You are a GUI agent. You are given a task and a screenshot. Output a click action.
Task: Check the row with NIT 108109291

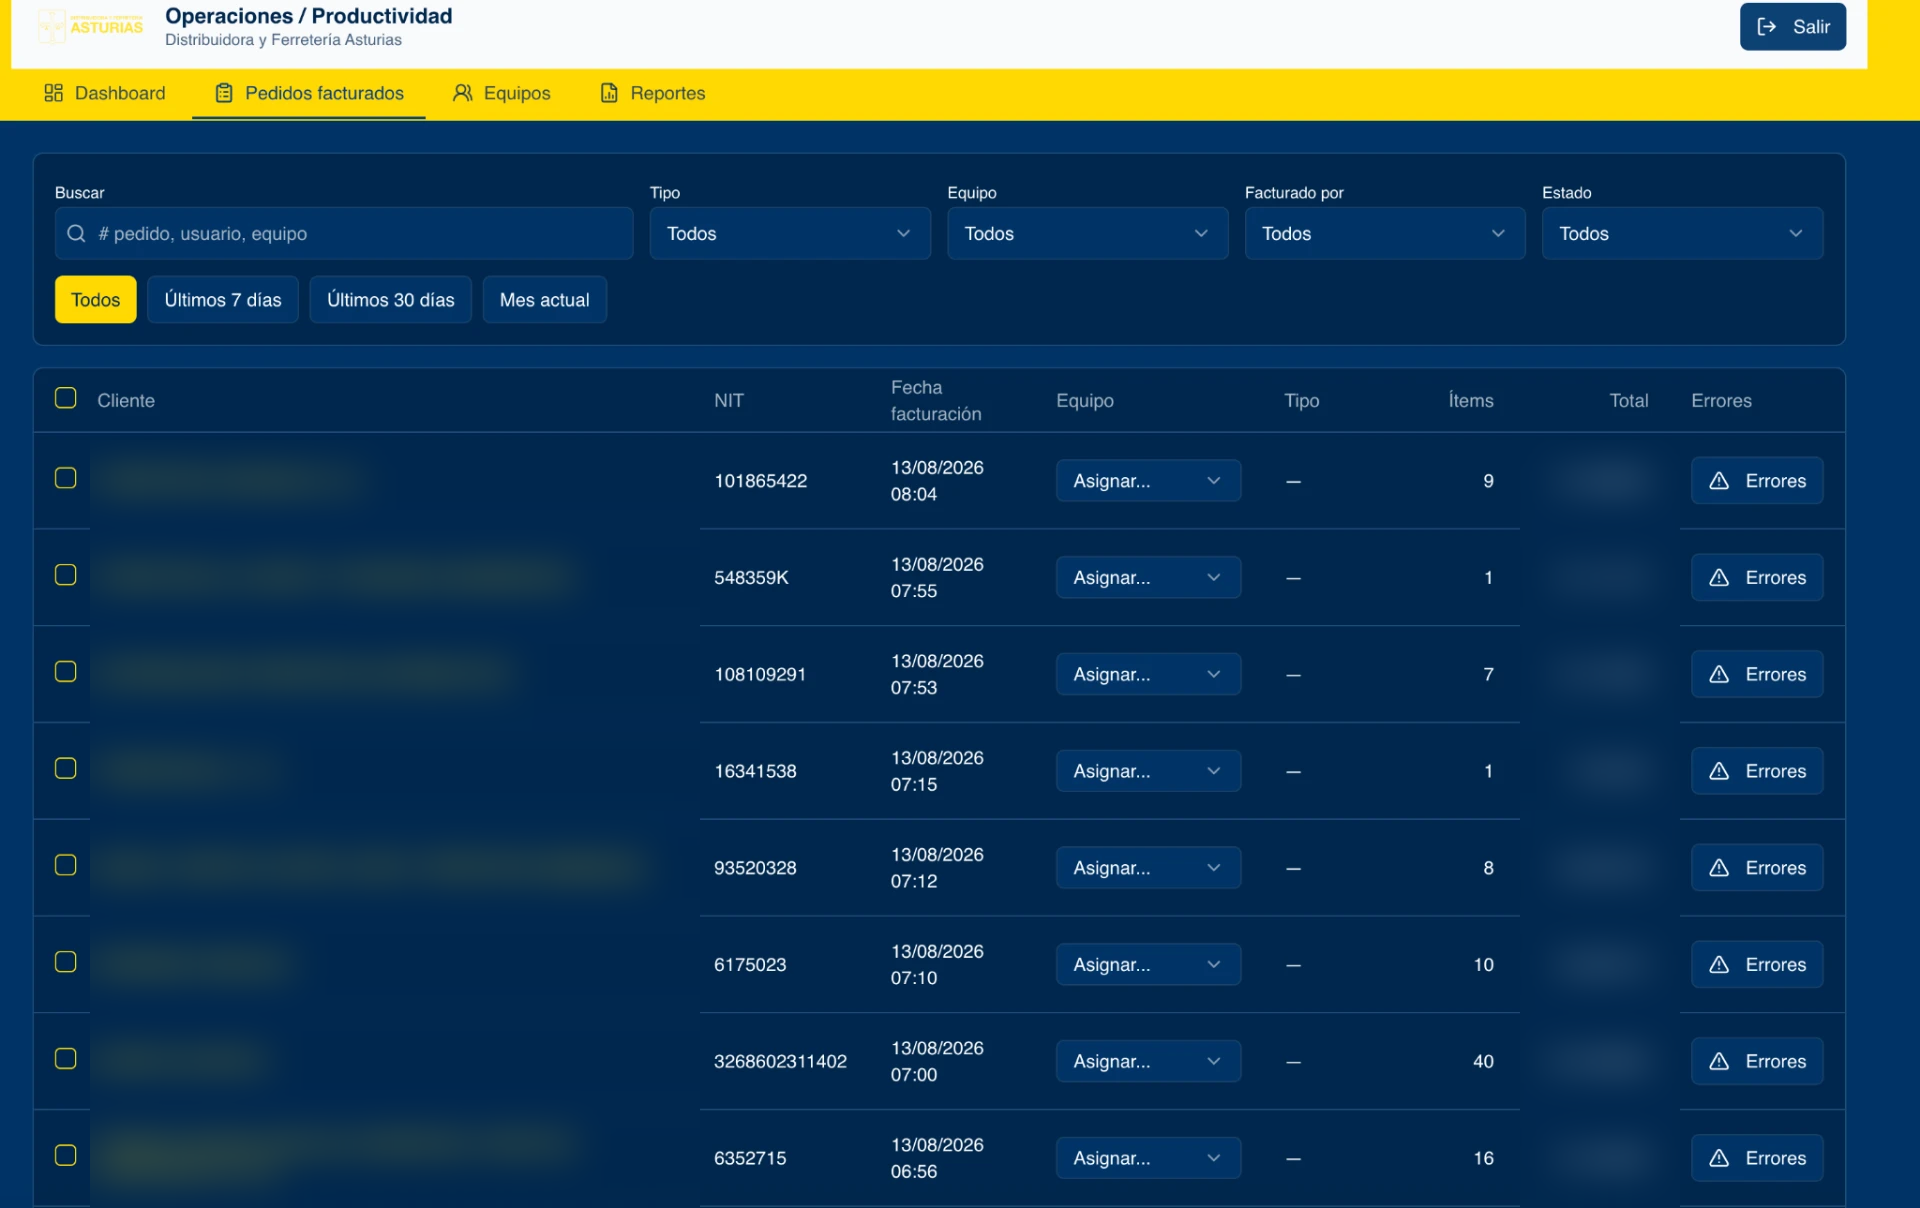tap(66, 672)
